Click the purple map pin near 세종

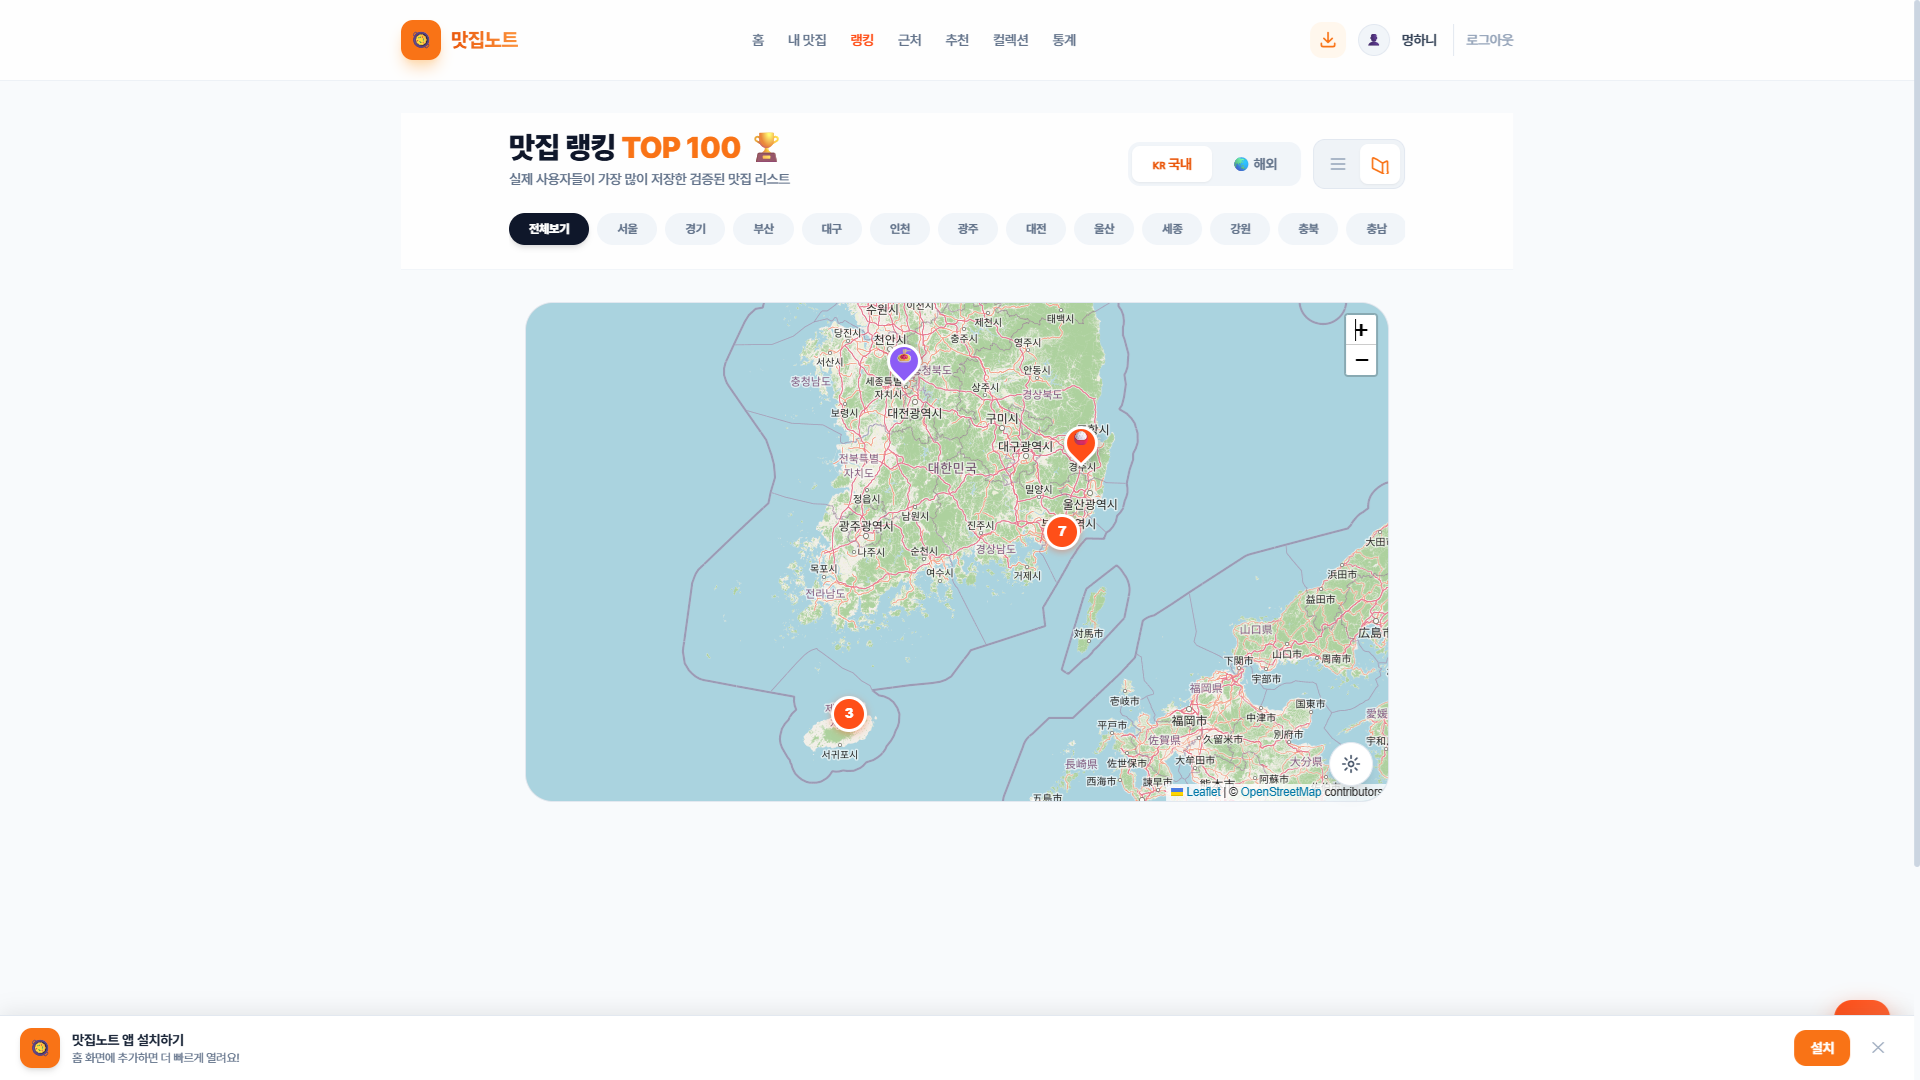pos(904,363)
